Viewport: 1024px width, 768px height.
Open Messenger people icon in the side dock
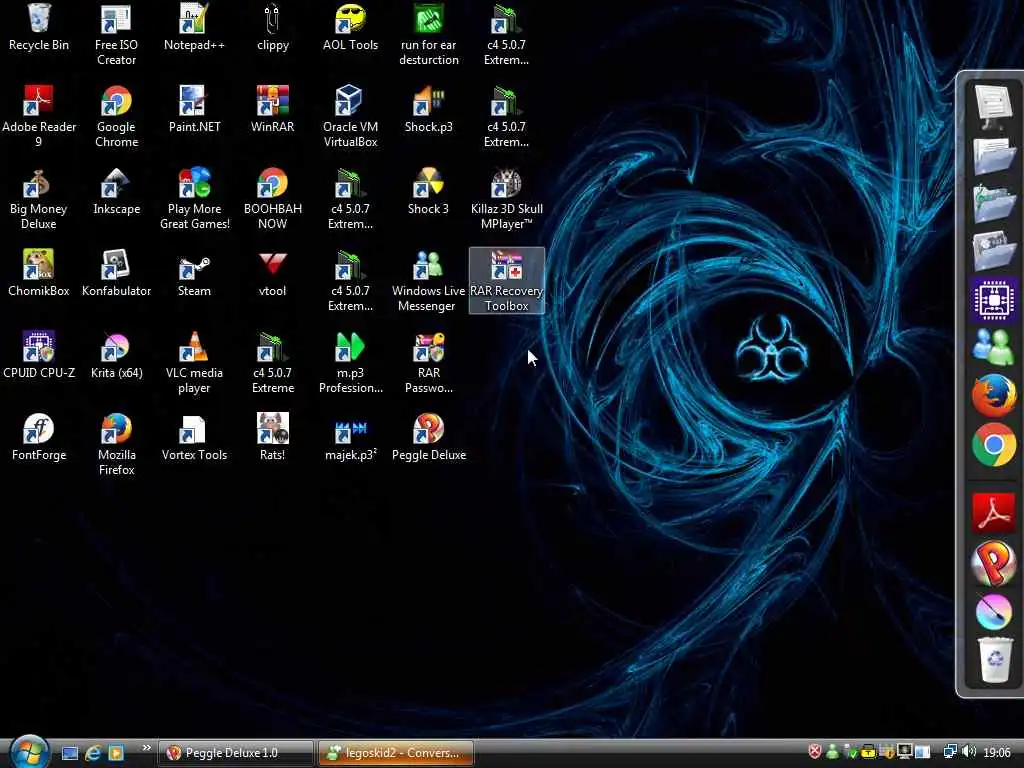pos(993,346)
